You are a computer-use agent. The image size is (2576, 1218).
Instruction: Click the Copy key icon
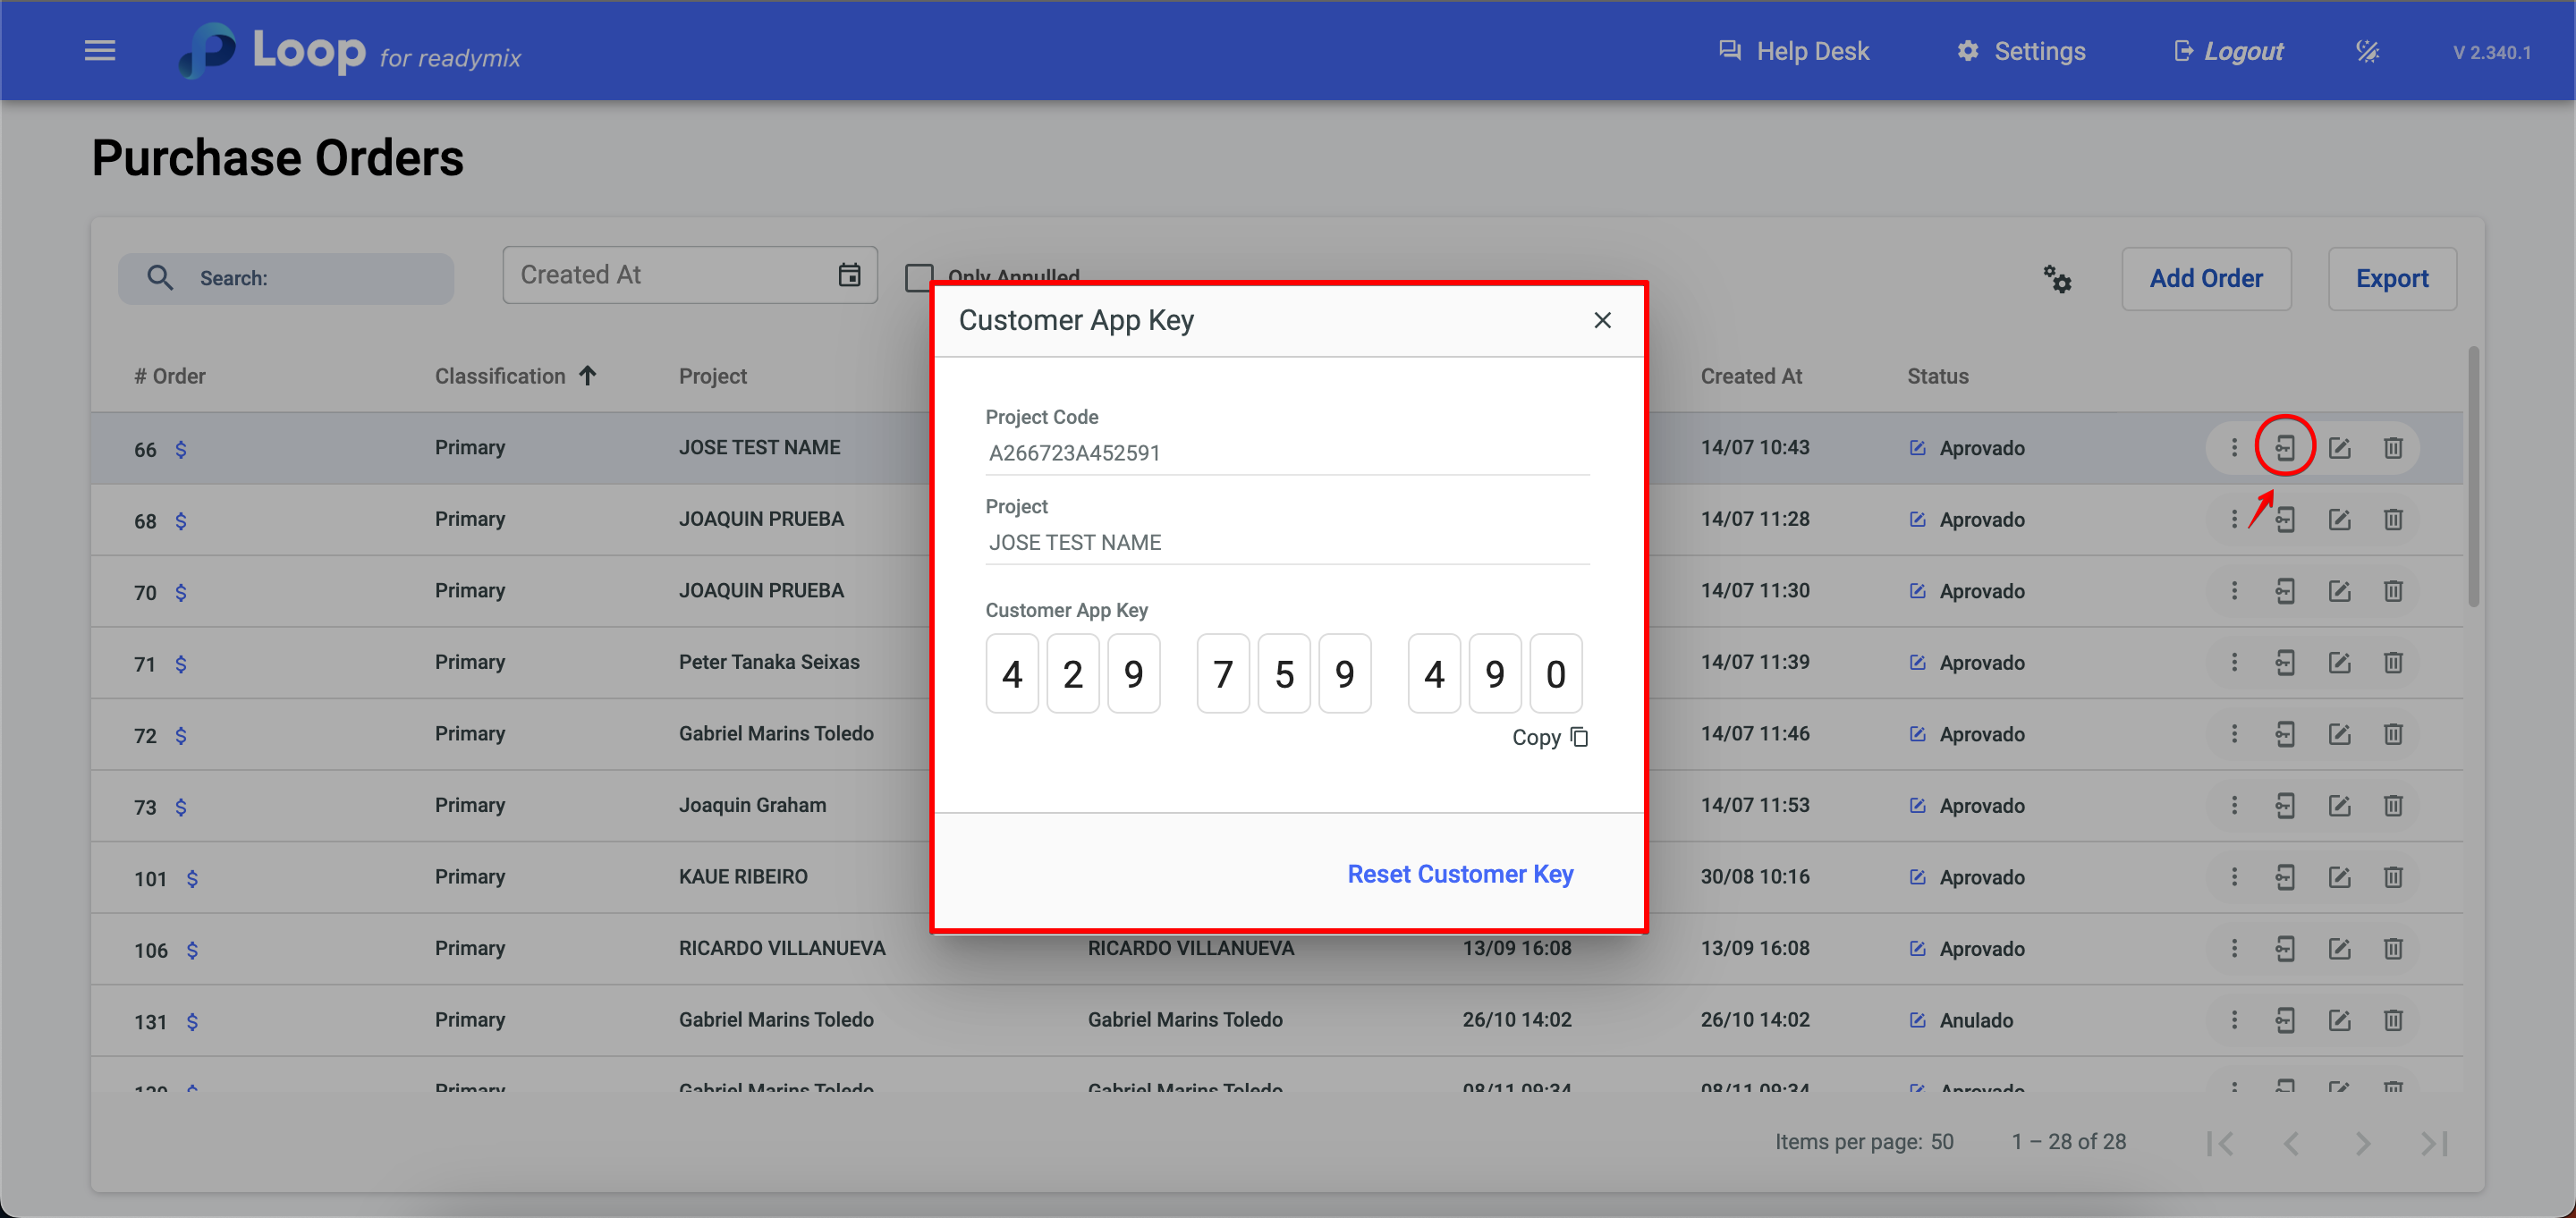coord(1579,737)
